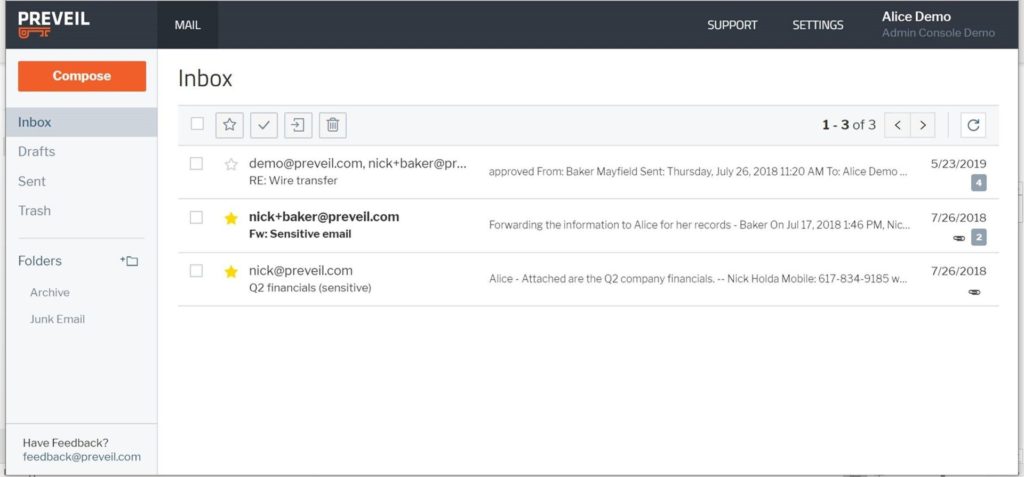The width and height of the screenshot is (1024, 477).
Task: Unstar the Q2 financials email
Action: point(231,272)
